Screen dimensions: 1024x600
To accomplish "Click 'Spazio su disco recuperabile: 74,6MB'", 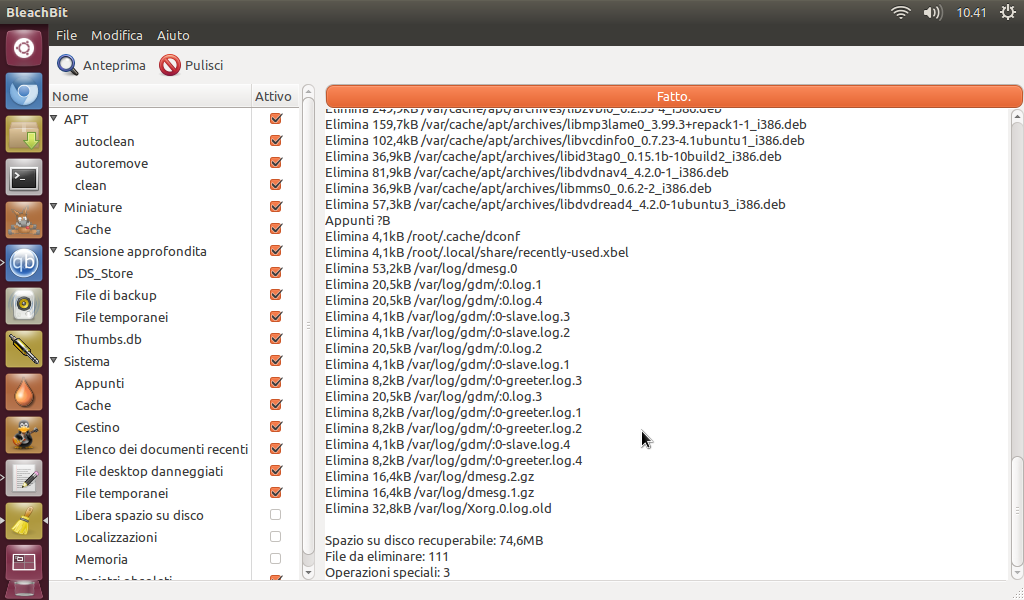I will (434, 540).
